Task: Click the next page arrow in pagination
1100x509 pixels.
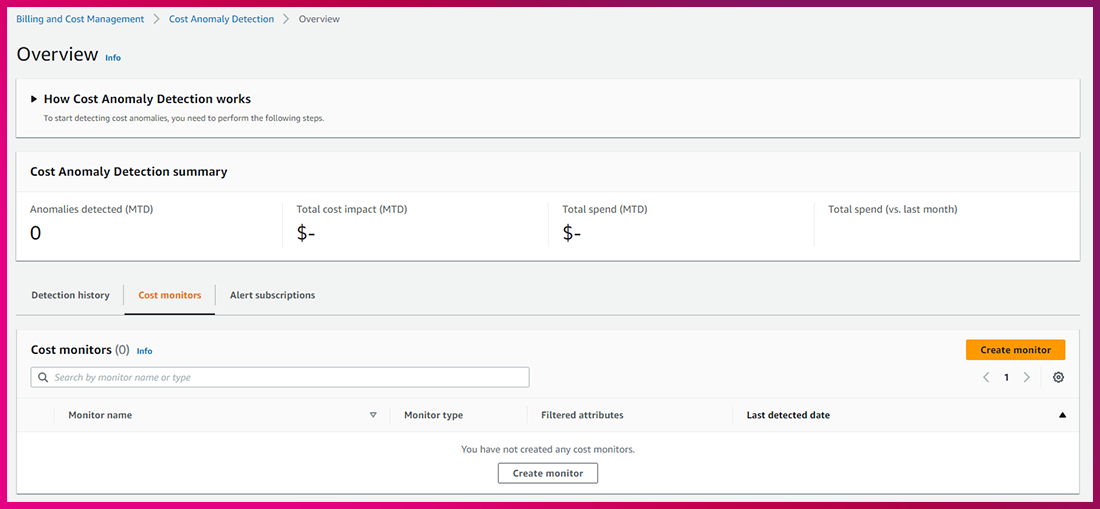Action: click(x=1026, y=377)
